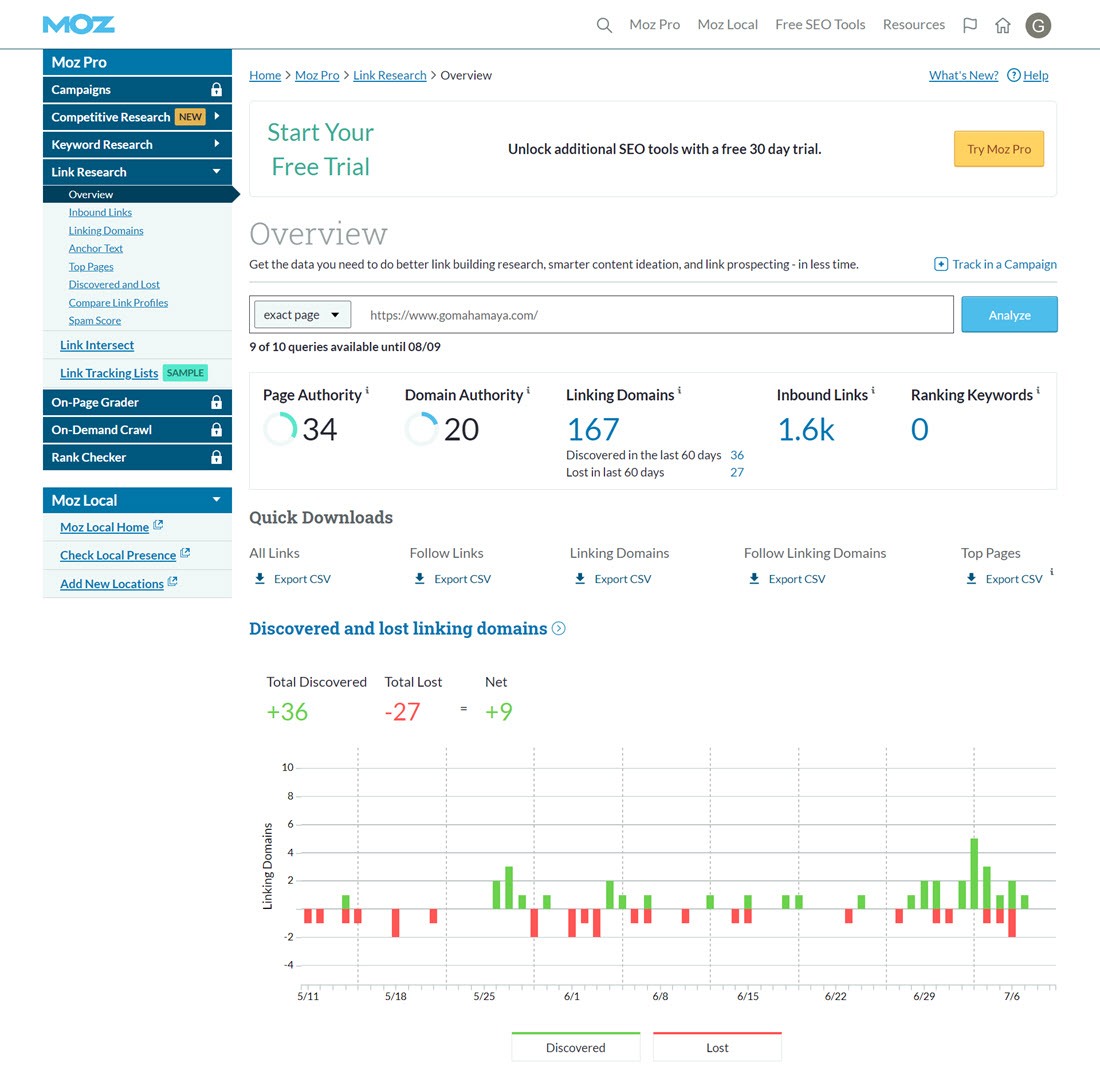Click the 36 discovered domains number link
Screen dimensions: 1100x1071
click(x=737, y=455)
